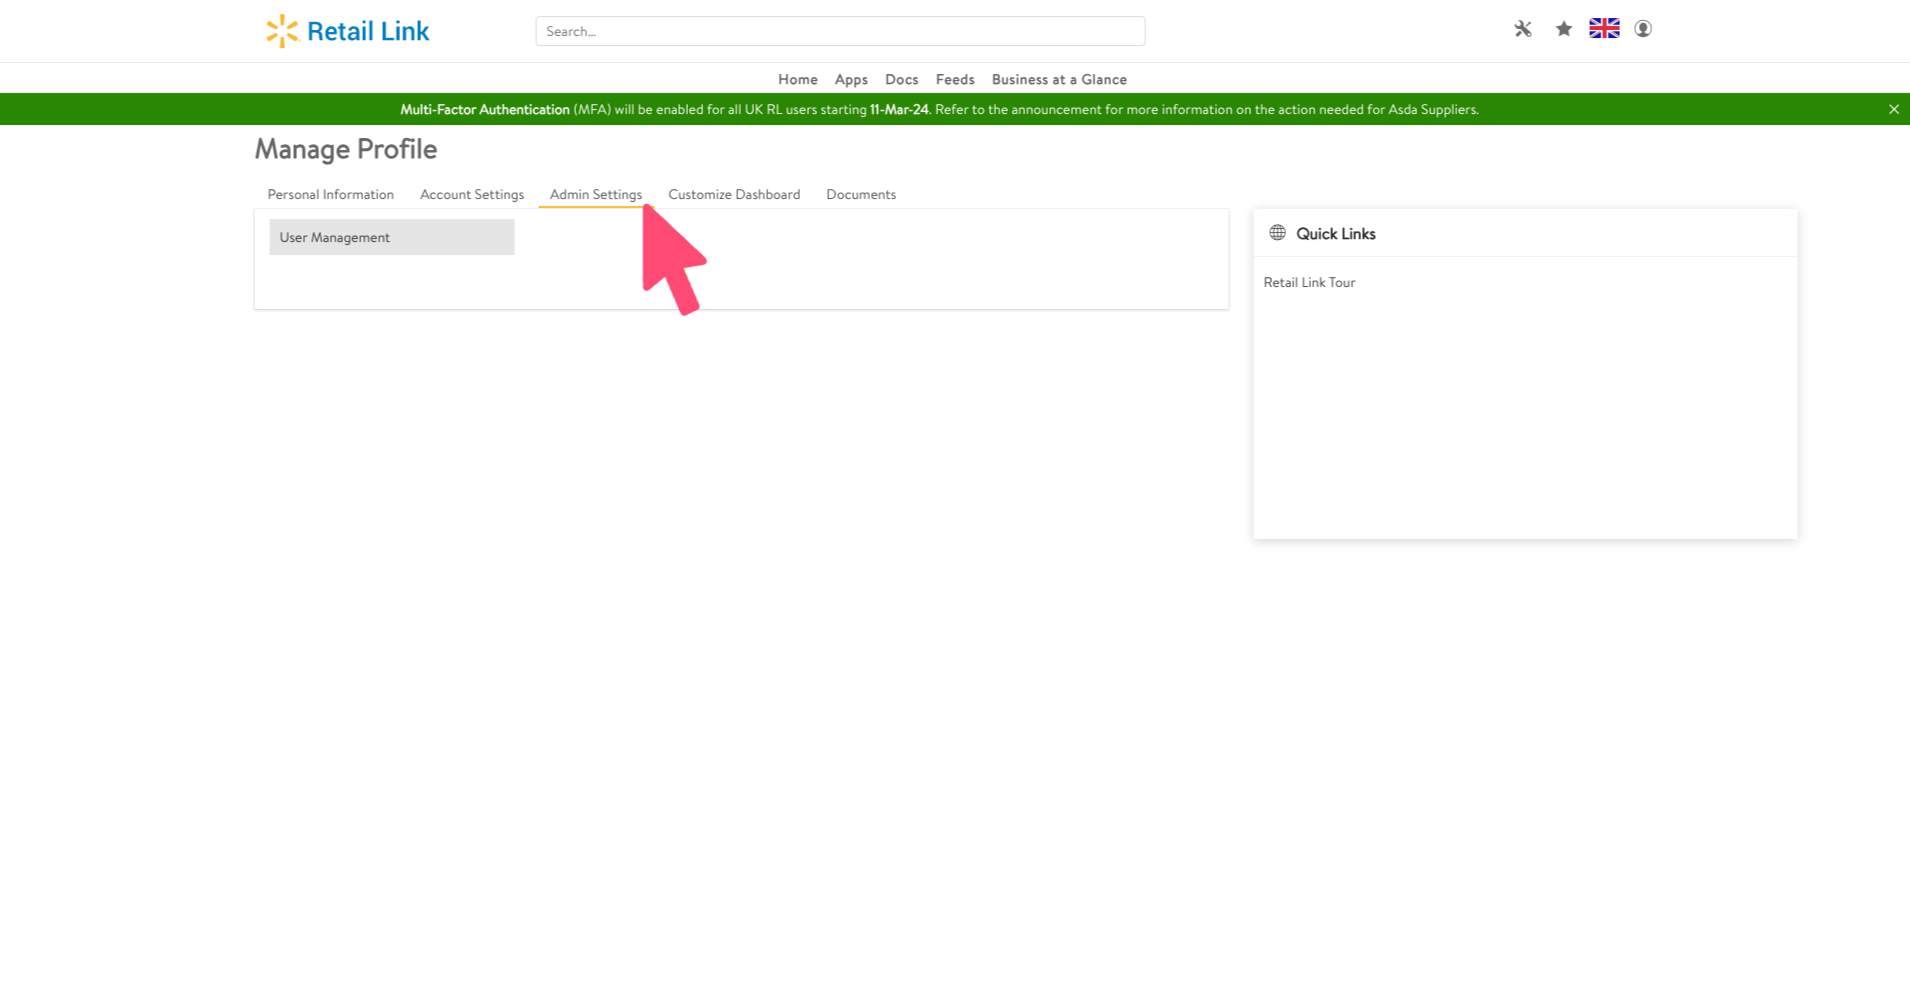Click the Quick Links heading
The height and width of the screenshot is (986, 1910).
(x=1336, y=233)
